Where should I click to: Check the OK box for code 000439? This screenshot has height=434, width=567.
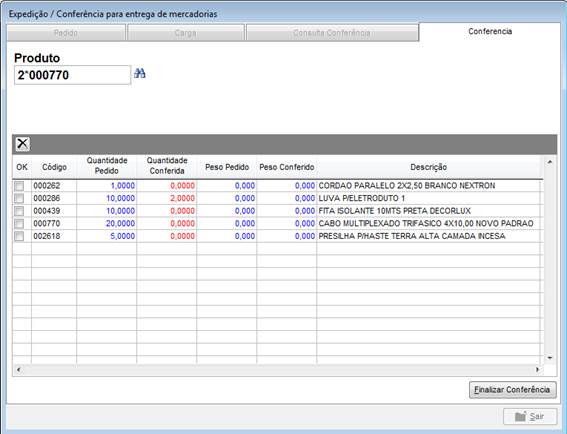point(19,211)
